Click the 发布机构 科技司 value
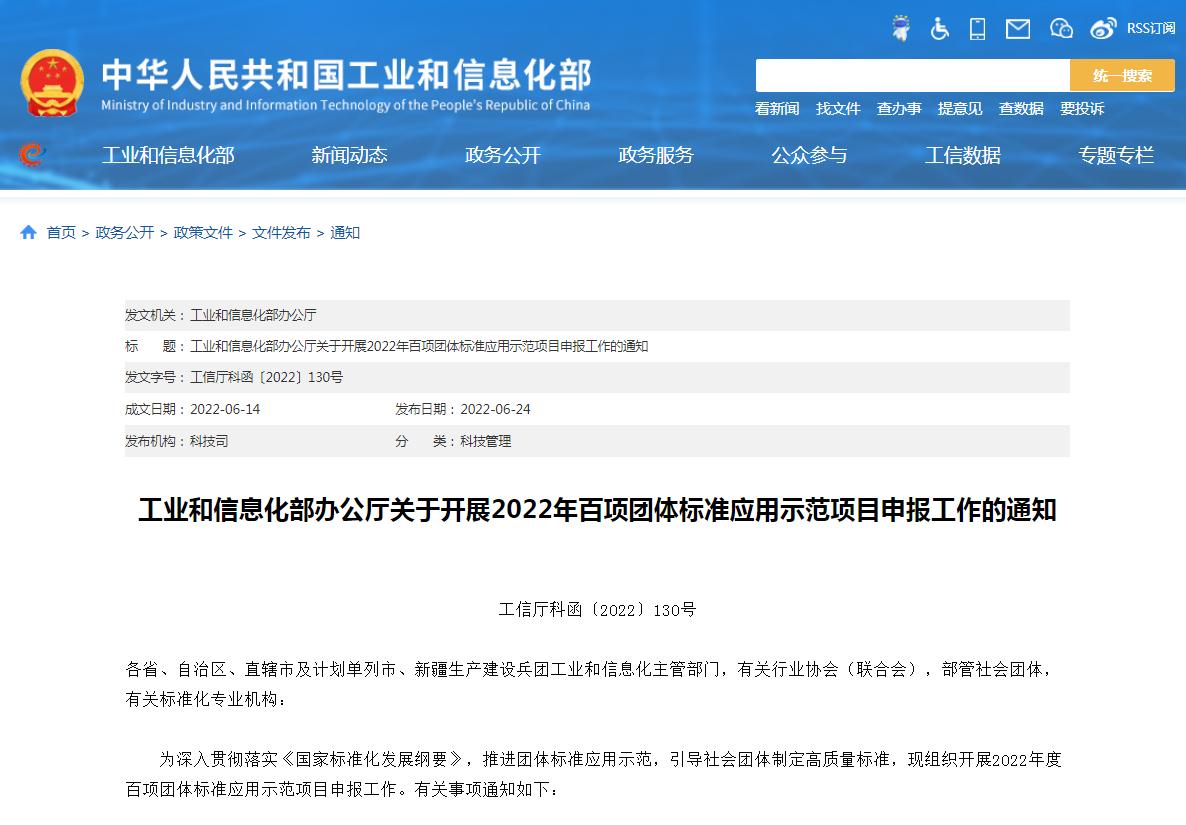Screen dimensions: 1186x825 209,441
